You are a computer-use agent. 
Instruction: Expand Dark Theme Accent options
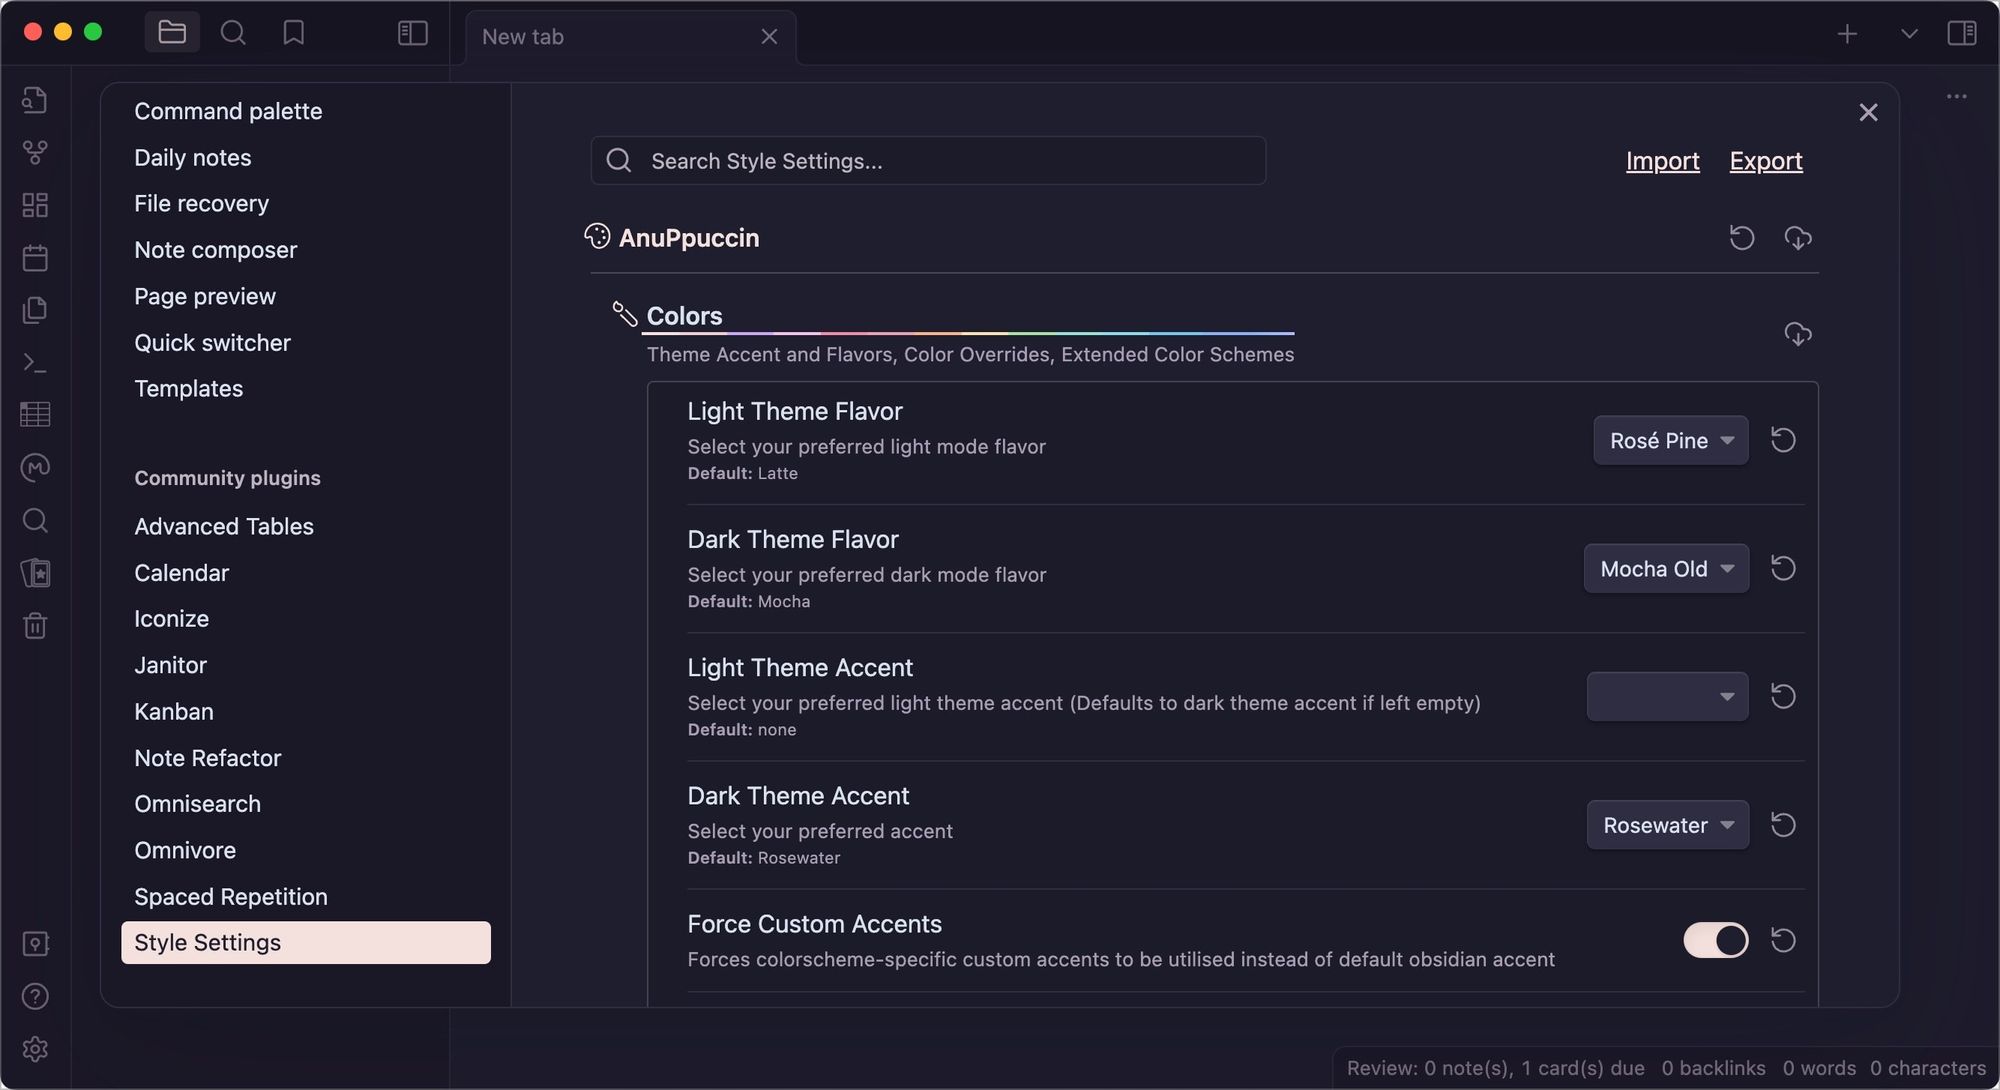(1666, 824)
